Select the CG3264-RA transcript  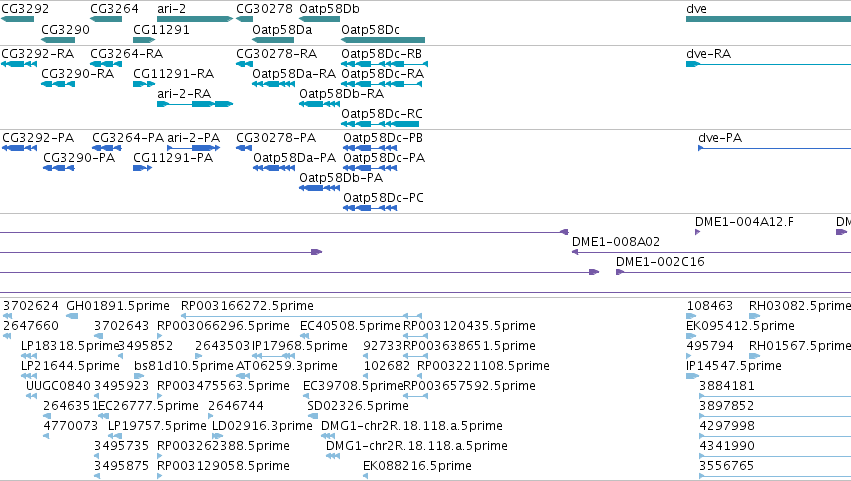(106, 64)
